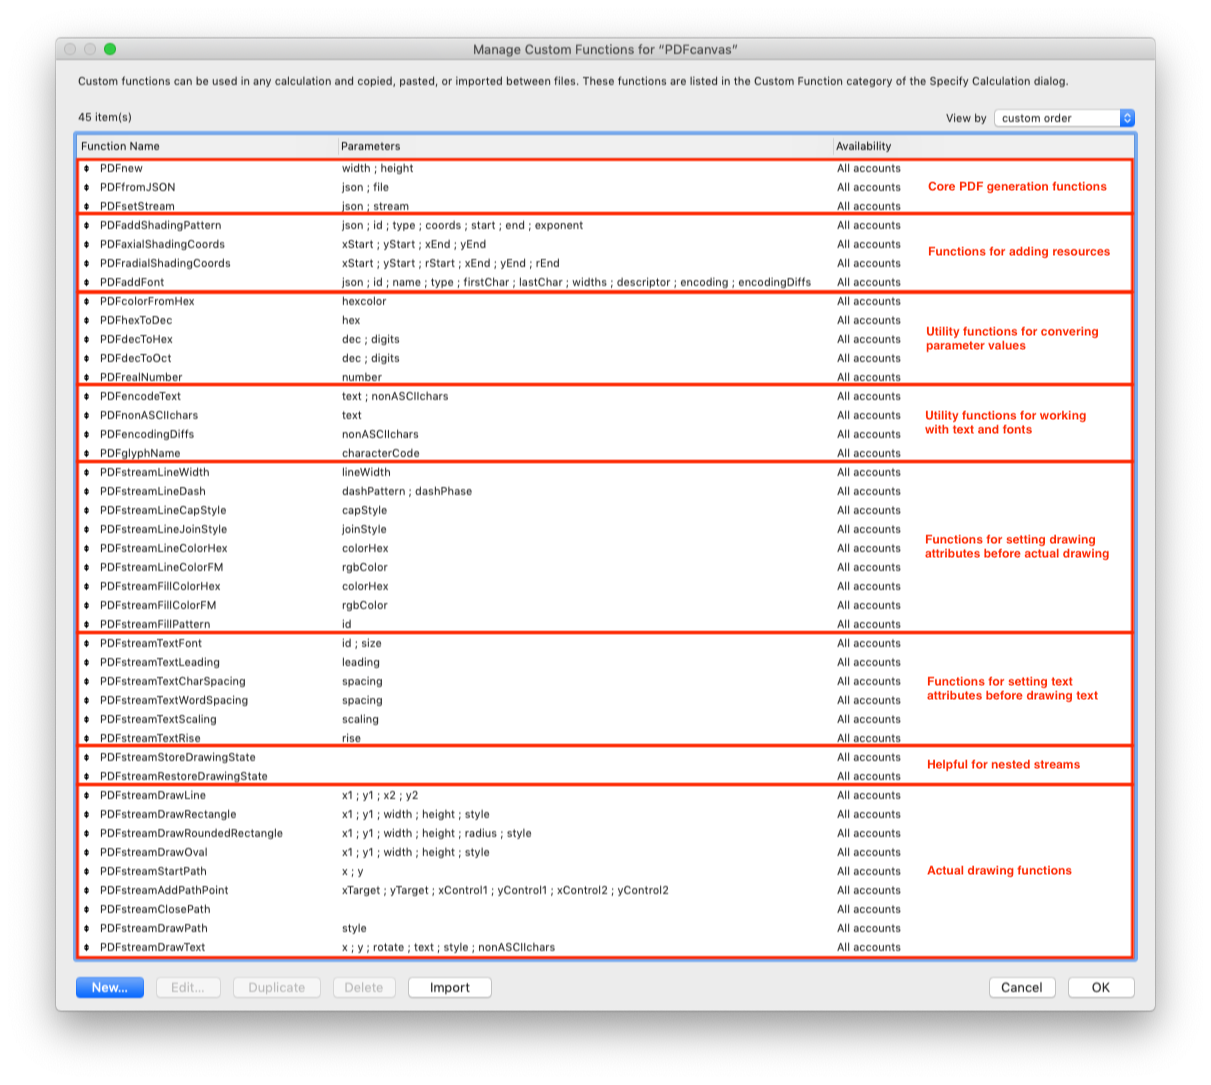Click the Parameters column header

tap(585, 146)
